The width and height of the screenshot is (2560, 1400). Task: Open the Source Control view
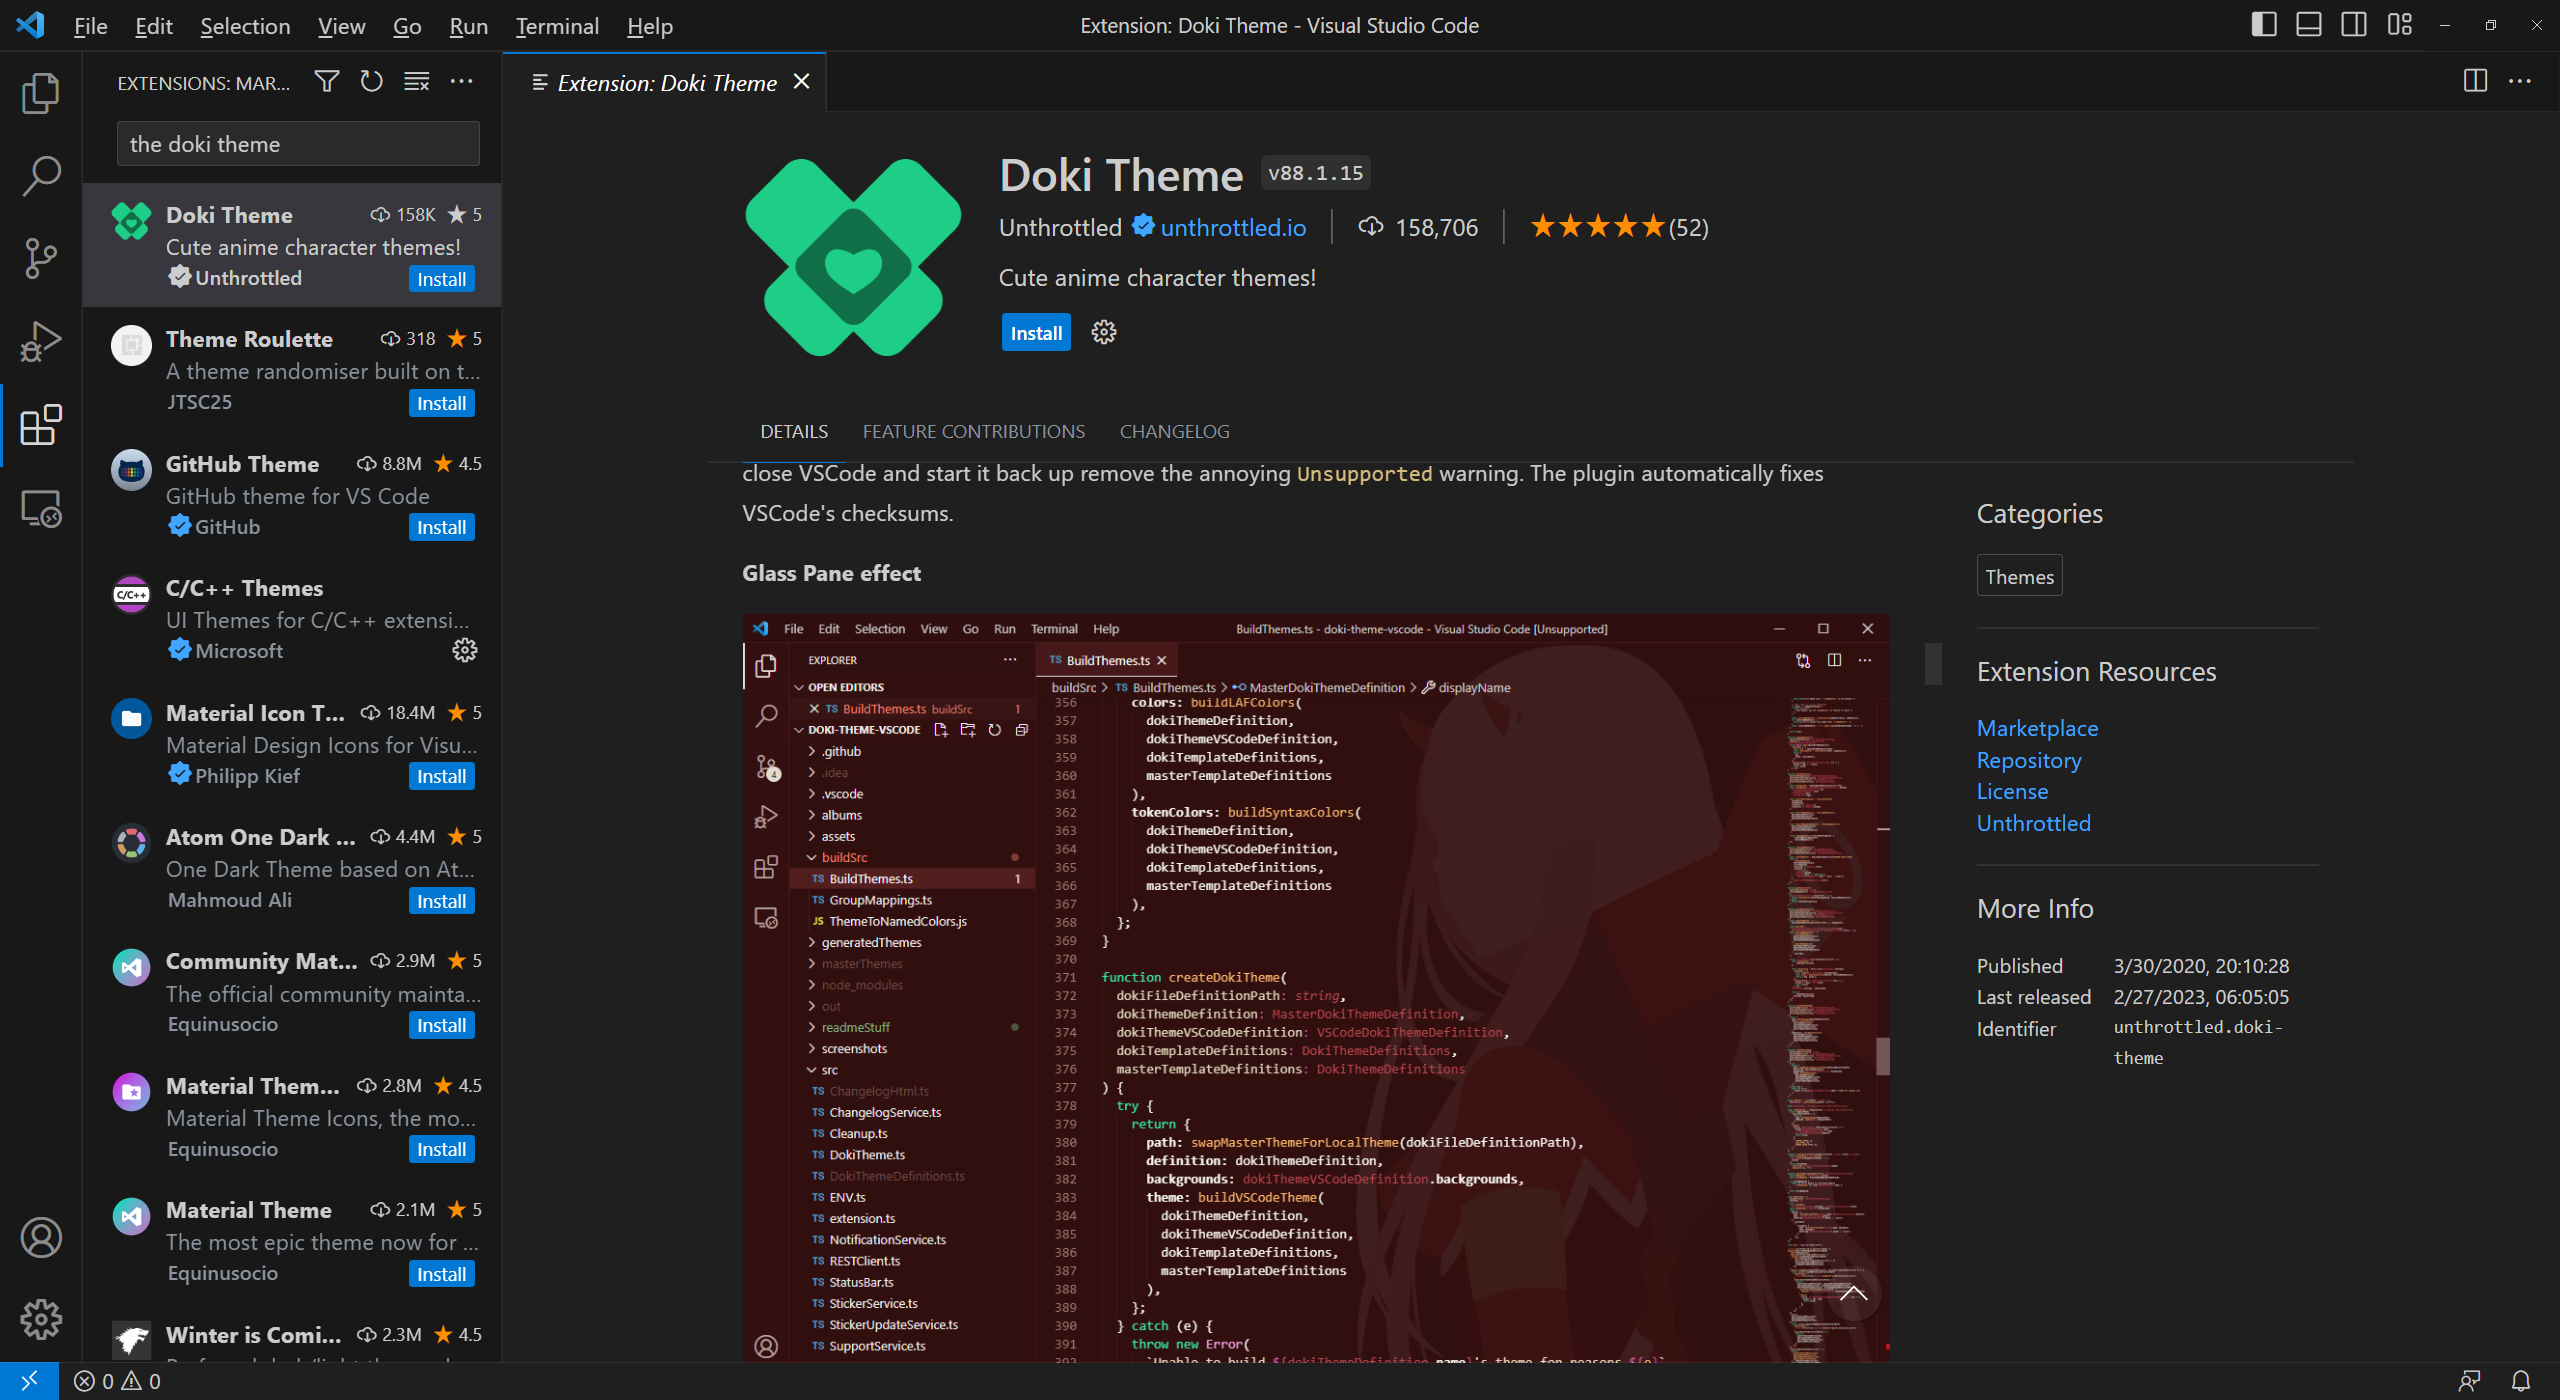(x=40, y=258)
